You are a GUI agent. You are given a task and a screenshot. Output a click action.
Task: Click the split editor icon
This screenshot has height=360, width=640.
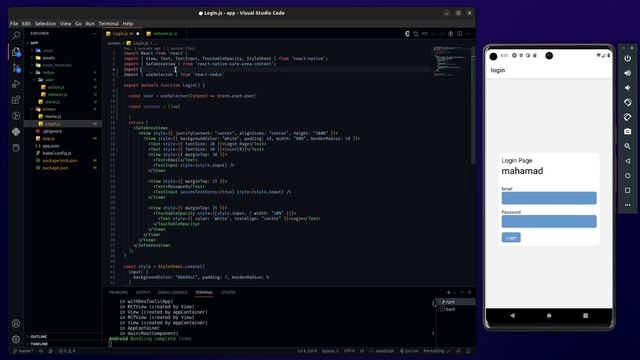(x=460, y=33)
